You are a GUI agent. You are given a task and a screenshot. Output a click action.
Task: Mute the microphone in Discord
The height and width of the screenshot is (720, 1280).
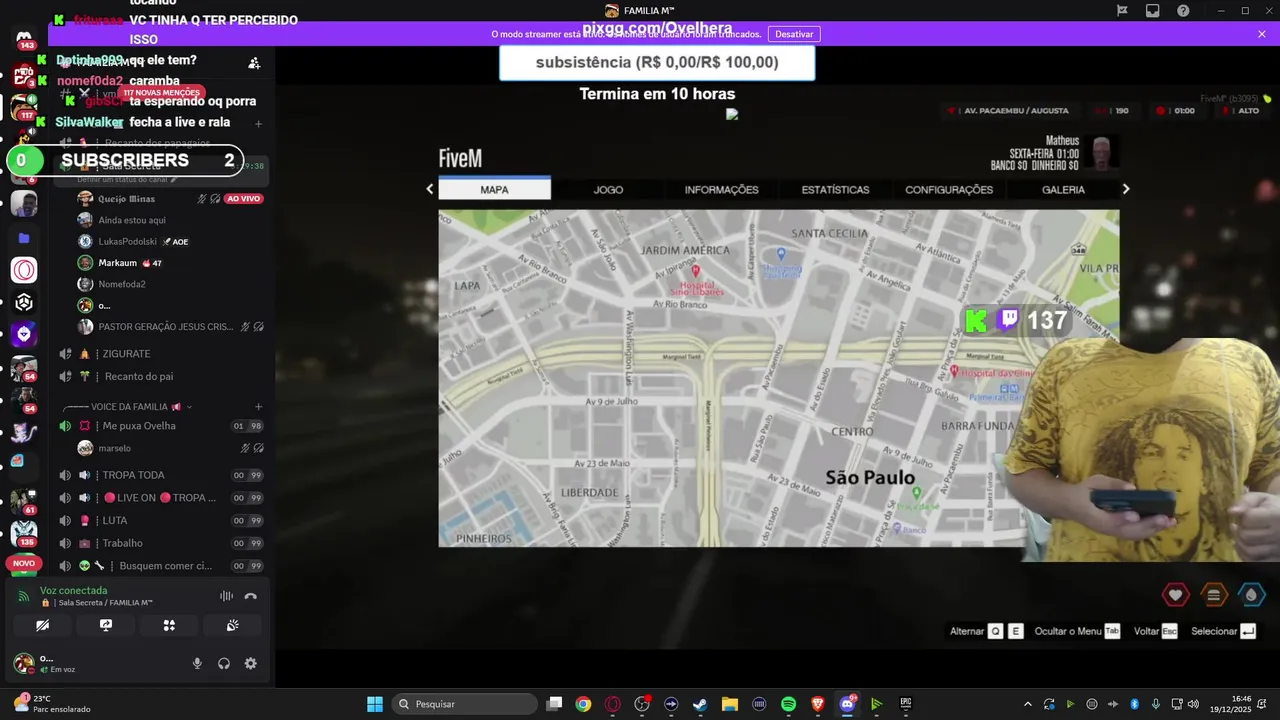(197, 663)
